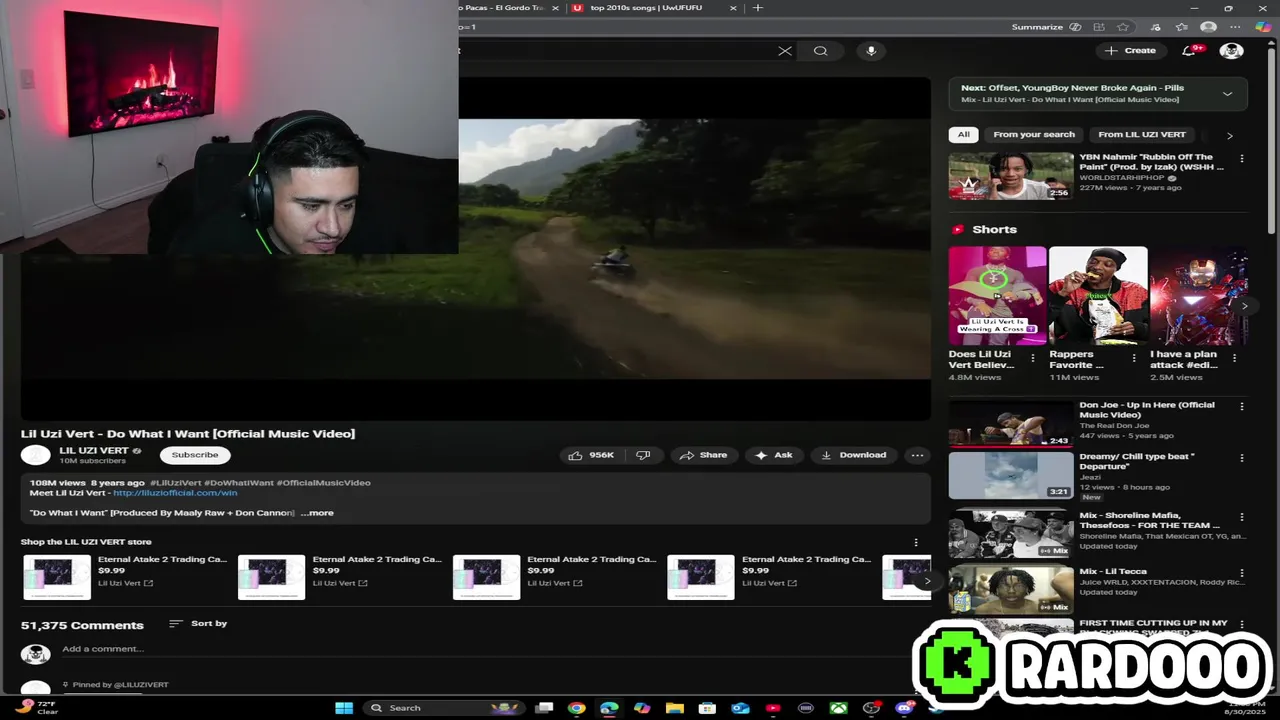Open YouTube notifications bell

[1189, 50]
